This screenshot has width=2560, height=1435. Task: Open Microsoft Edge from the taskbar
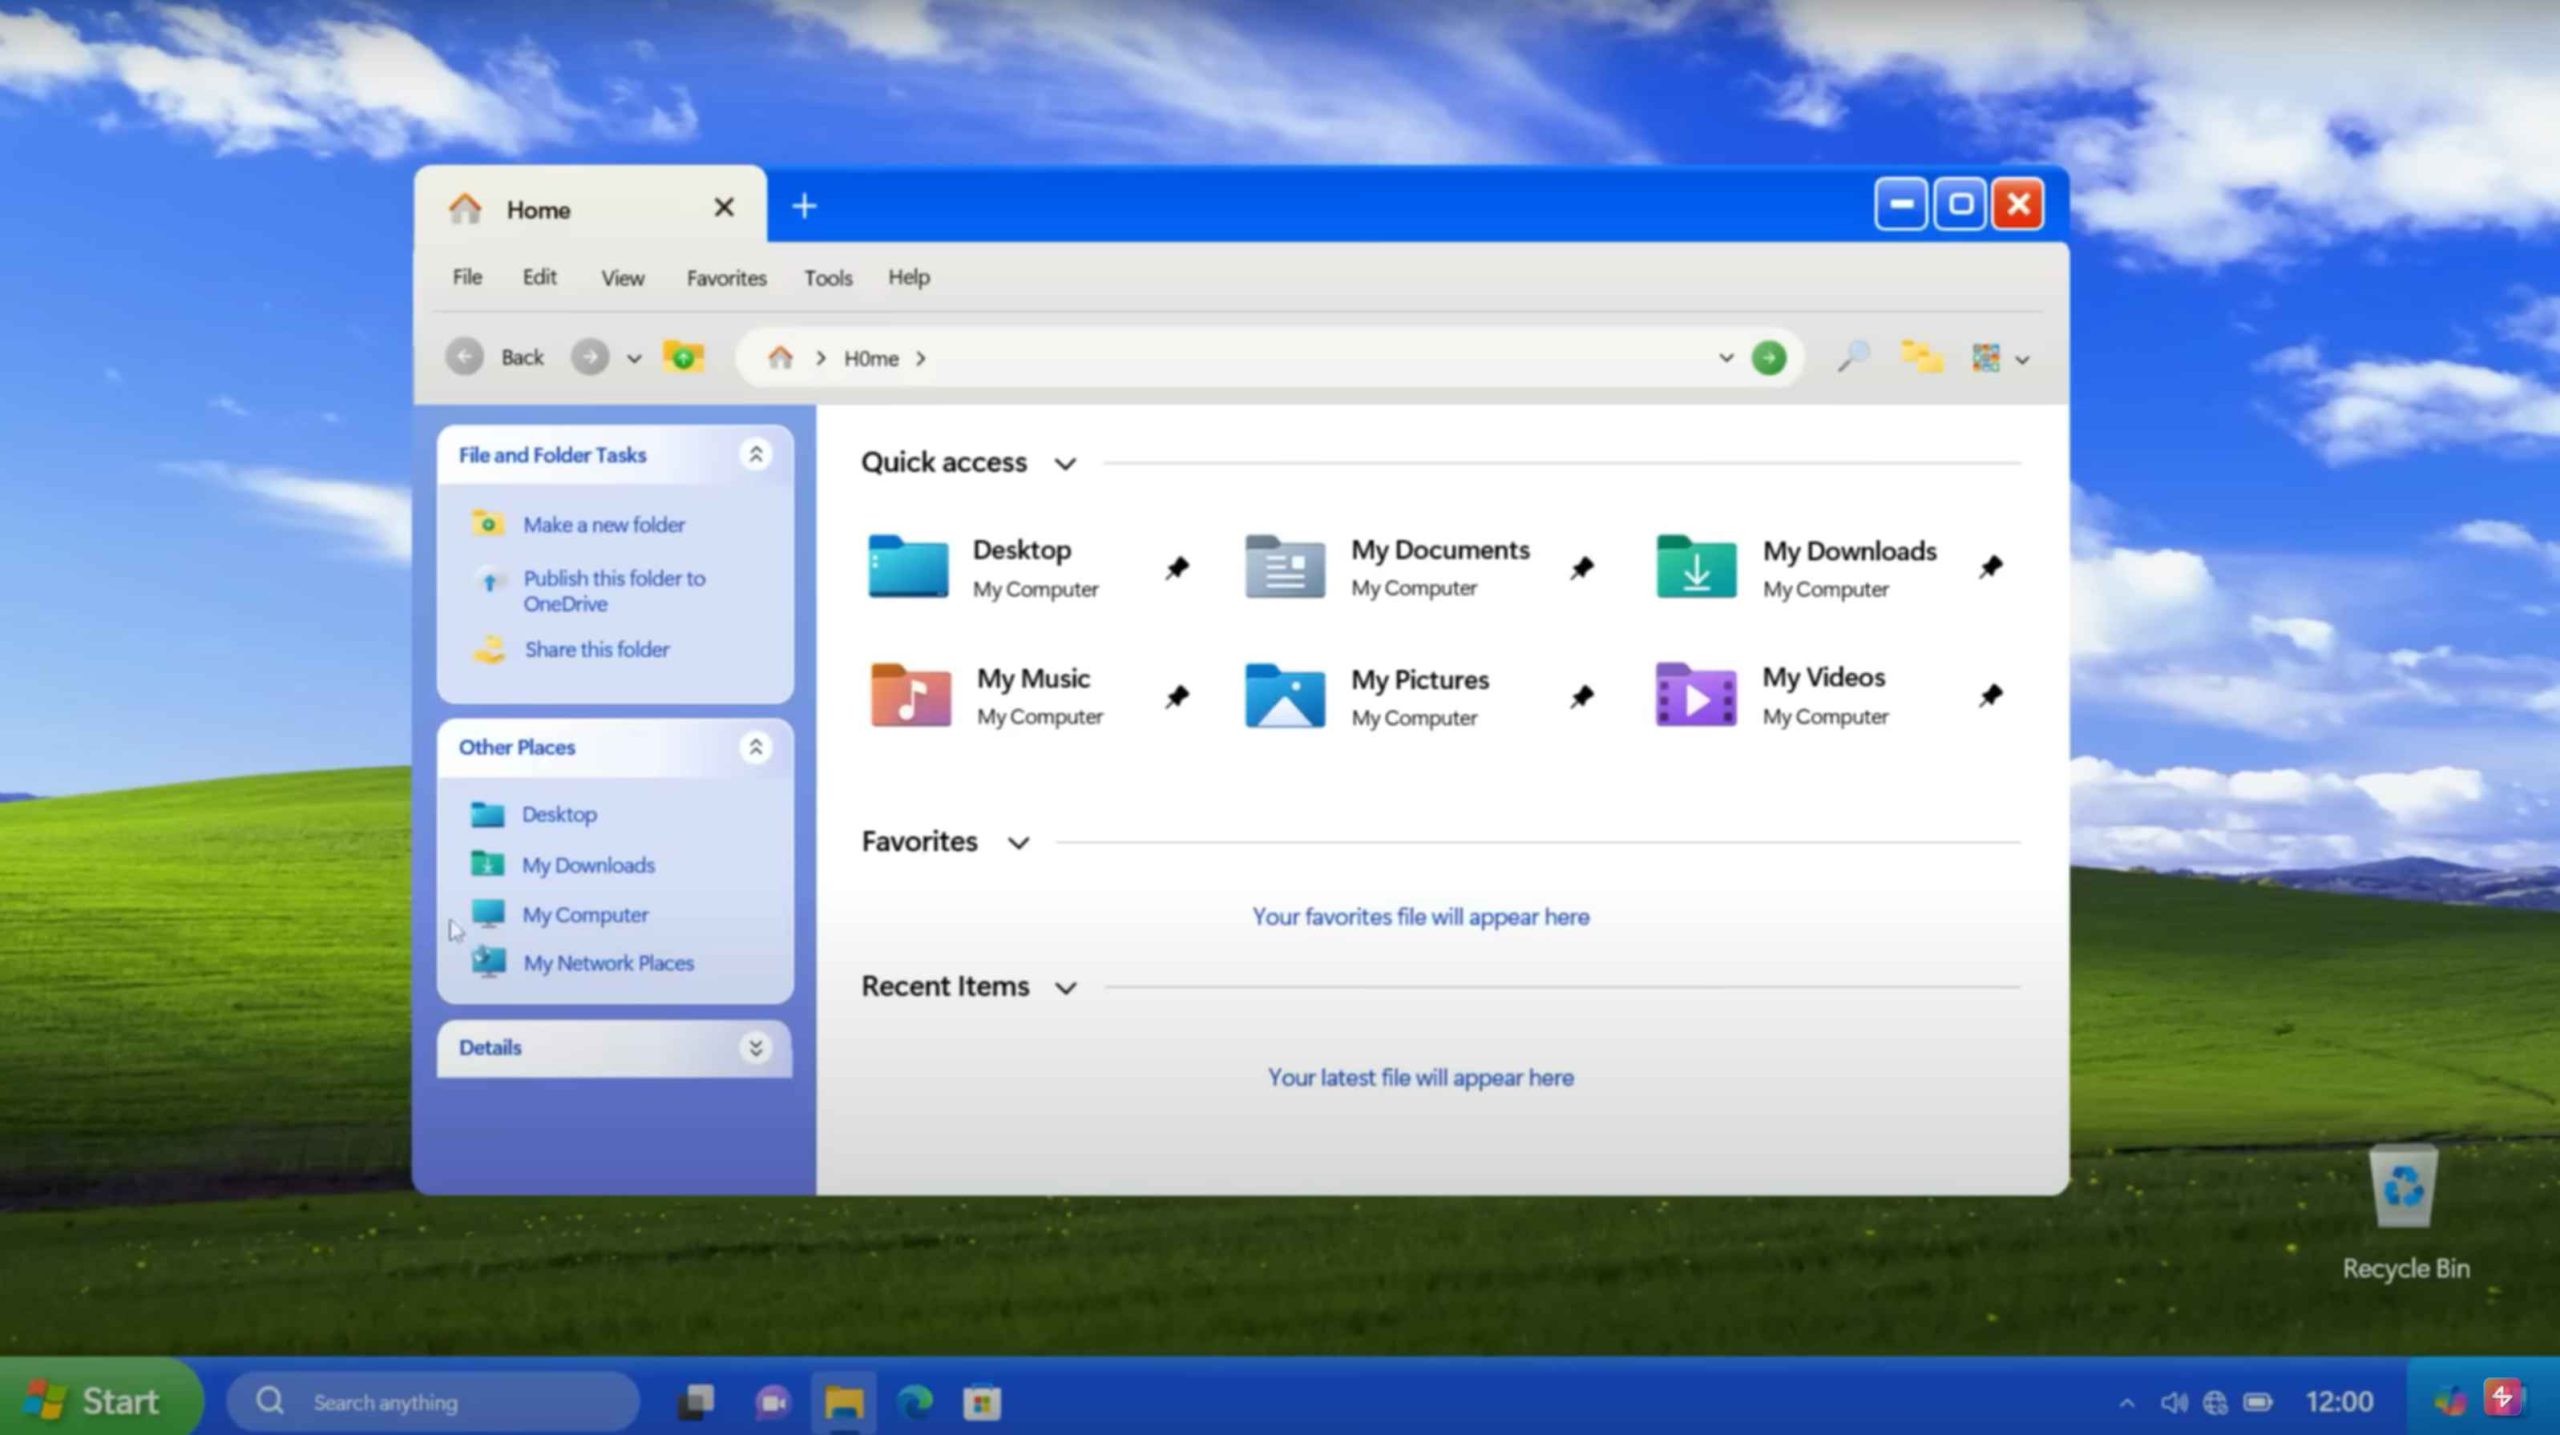click(x=913, y=1402)
